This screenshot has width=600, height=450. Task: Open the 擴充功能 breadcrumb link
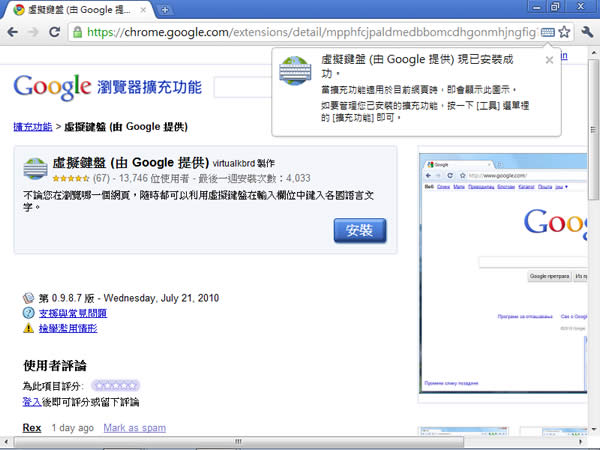[33, 127]
